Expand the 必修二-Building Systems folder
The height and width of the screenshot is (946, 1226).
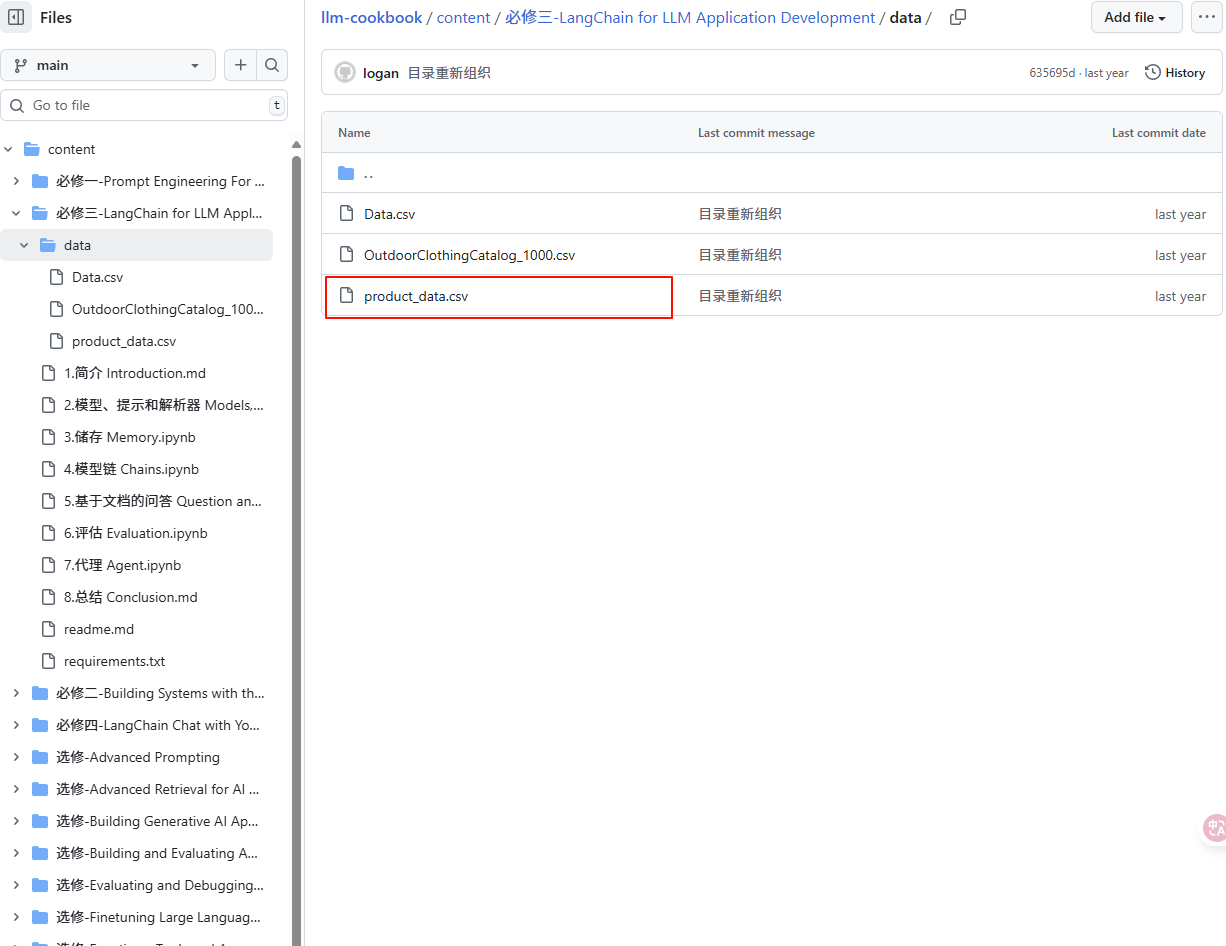15,693
